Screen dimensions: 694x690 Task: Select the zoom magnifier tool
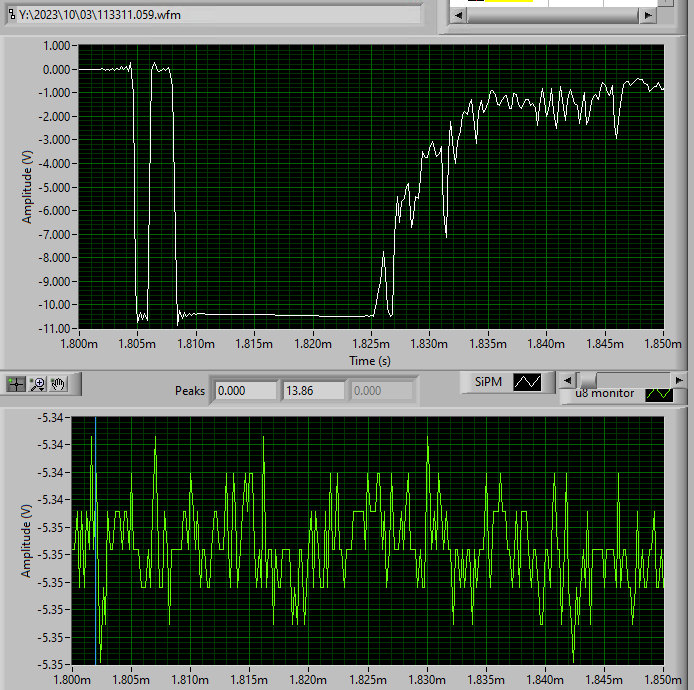(38, 384)
